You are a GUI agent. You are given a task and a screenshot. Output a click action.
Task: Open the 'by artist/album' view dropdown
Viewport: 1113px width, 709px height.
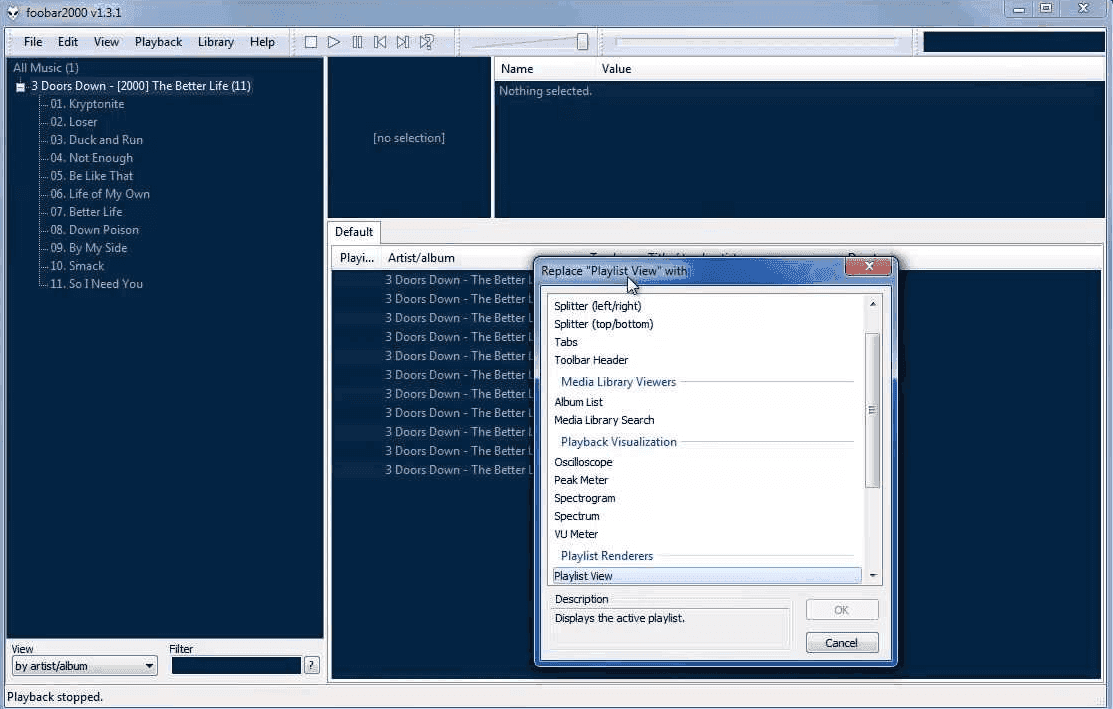point(84,666)
